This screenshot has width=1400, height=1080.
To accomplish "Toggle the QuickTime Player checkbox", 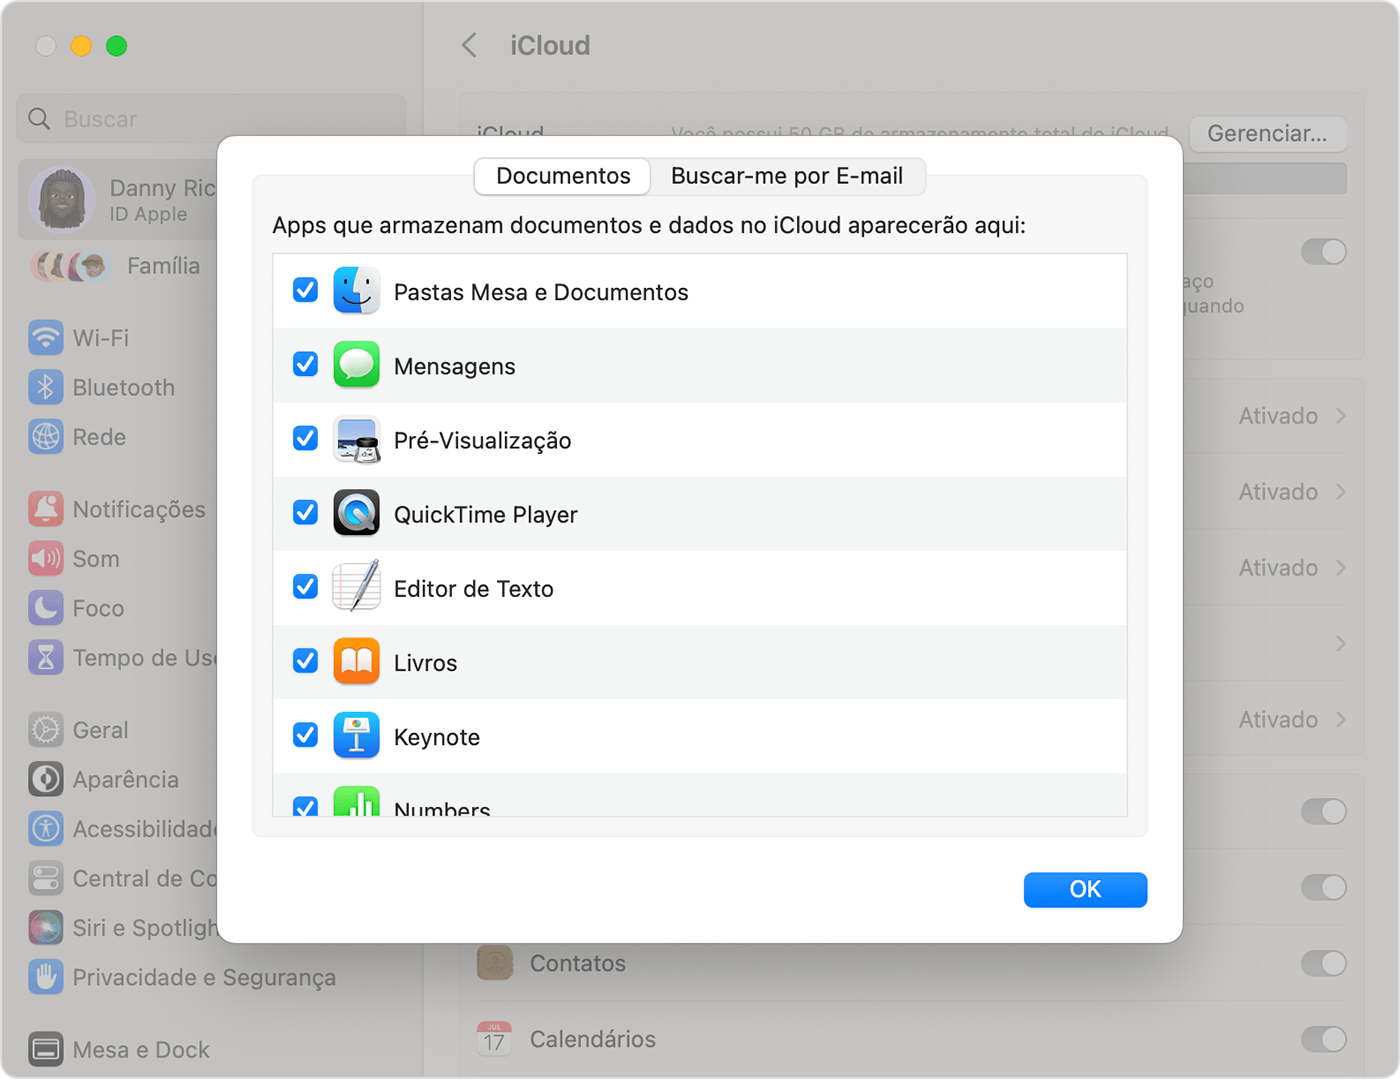I will (305, 513).
